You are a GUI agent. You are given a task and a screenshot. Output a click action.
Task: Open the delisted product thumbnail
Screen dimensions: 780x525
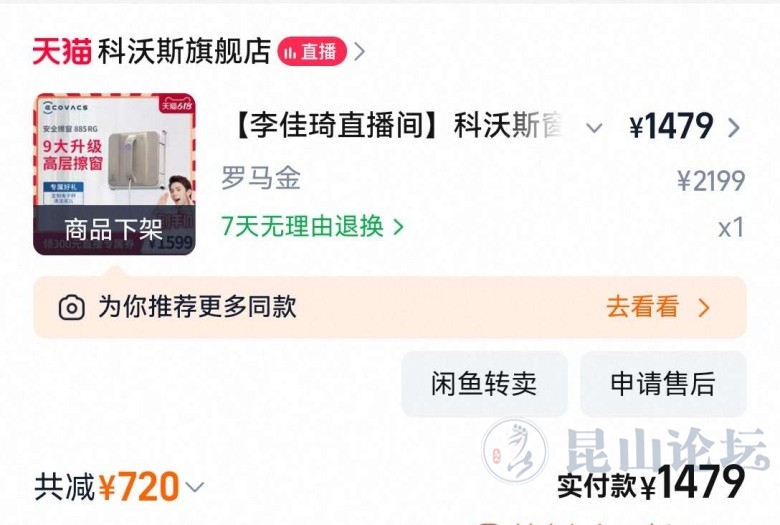tap(114, 174)
